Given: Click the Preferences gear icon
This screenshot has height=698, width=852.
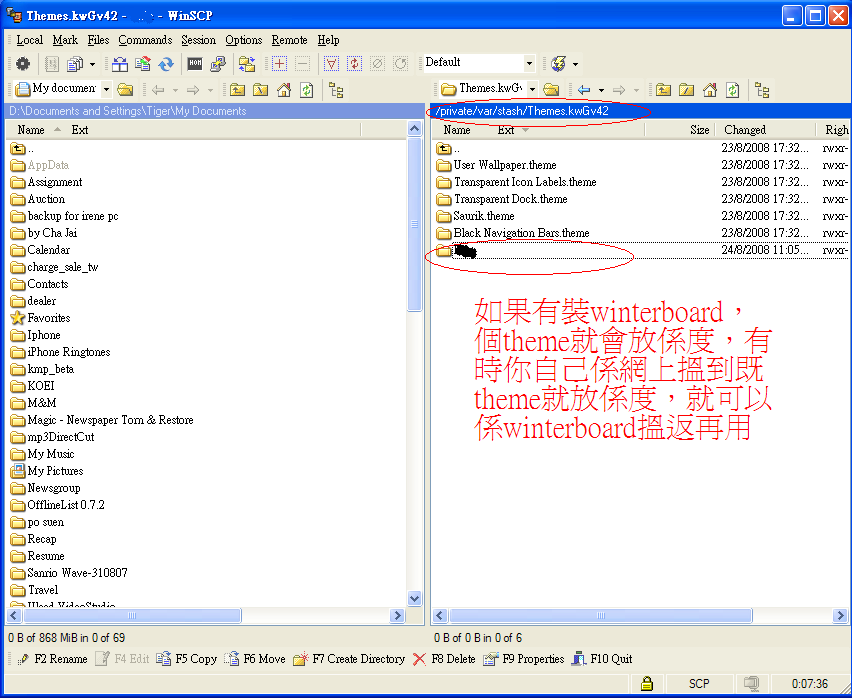Looking at the screenshot, I should [23, 64].
